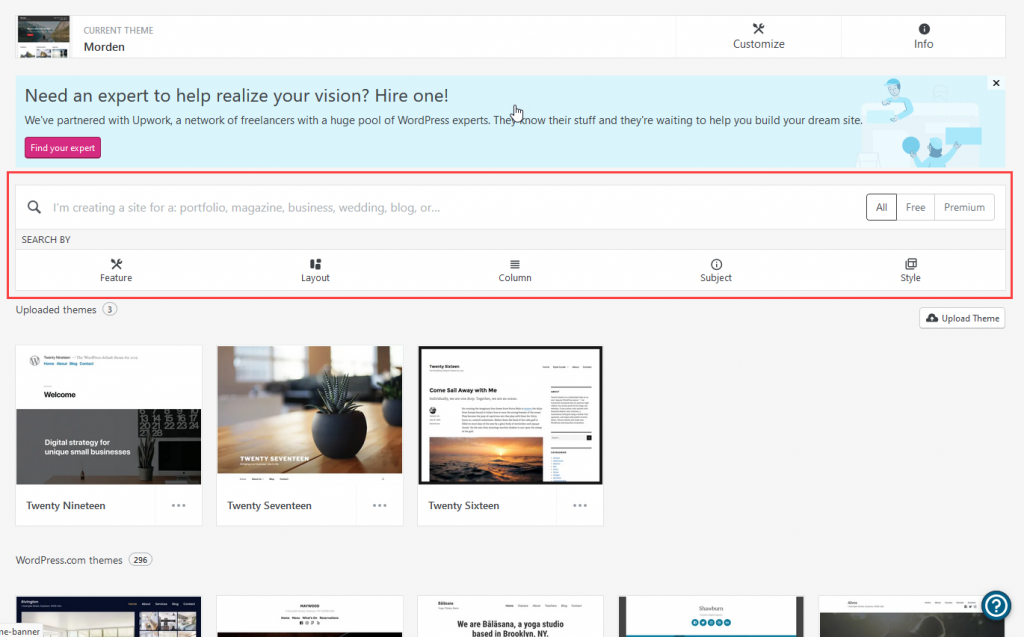This screenshot has height=637, width=1024.
Task: Click the theme search input field
Action: coord(450,207)
